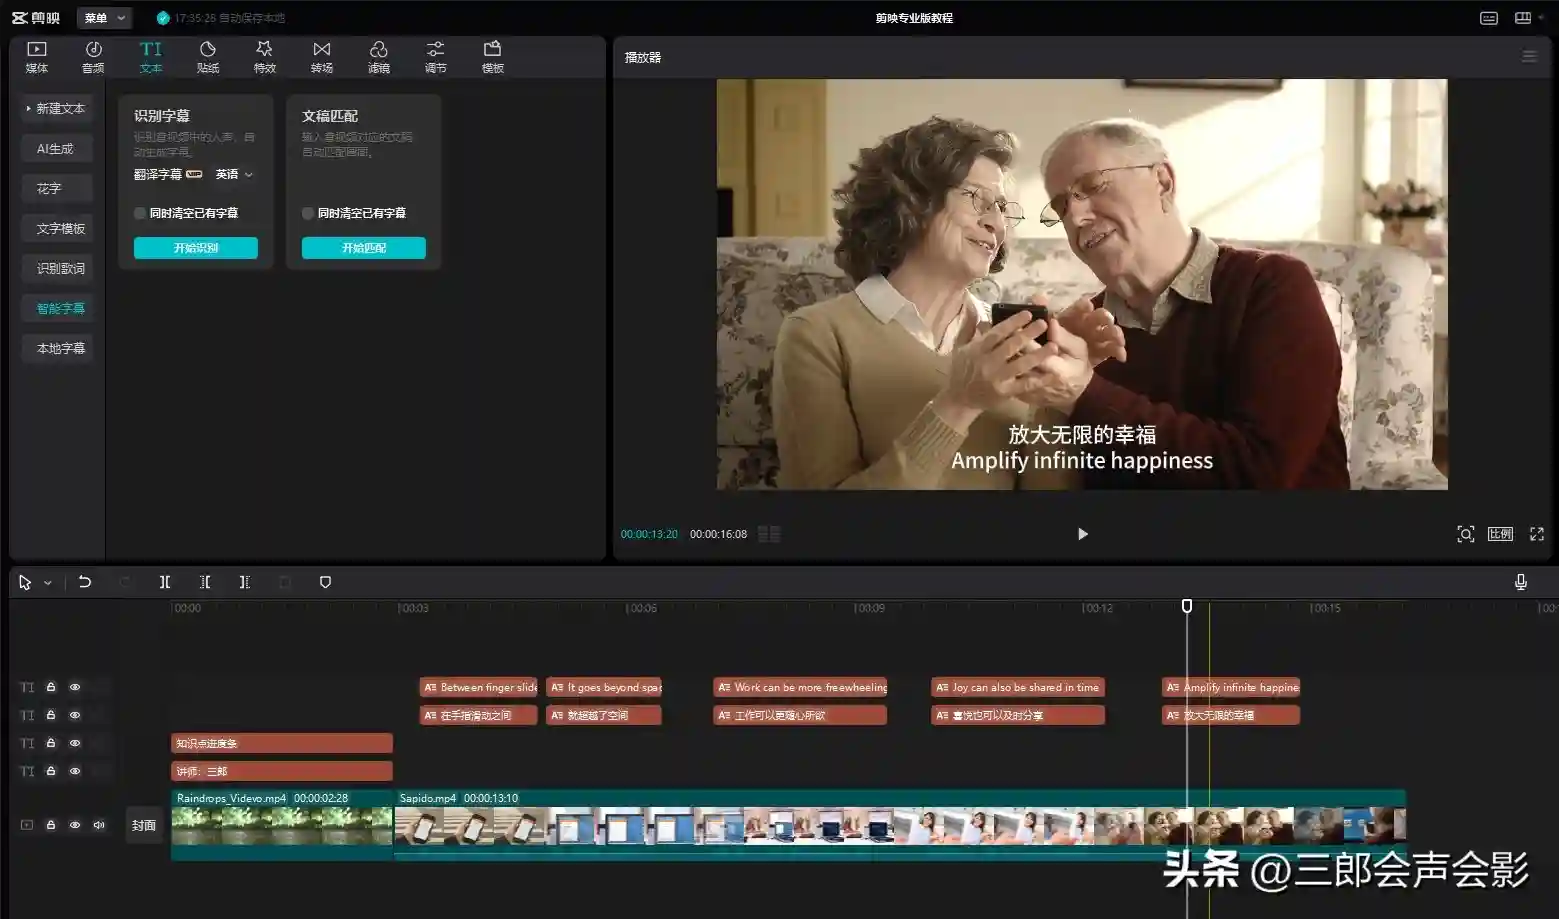Expand the 新建文本 sidebar category

[x=57, y=108]
